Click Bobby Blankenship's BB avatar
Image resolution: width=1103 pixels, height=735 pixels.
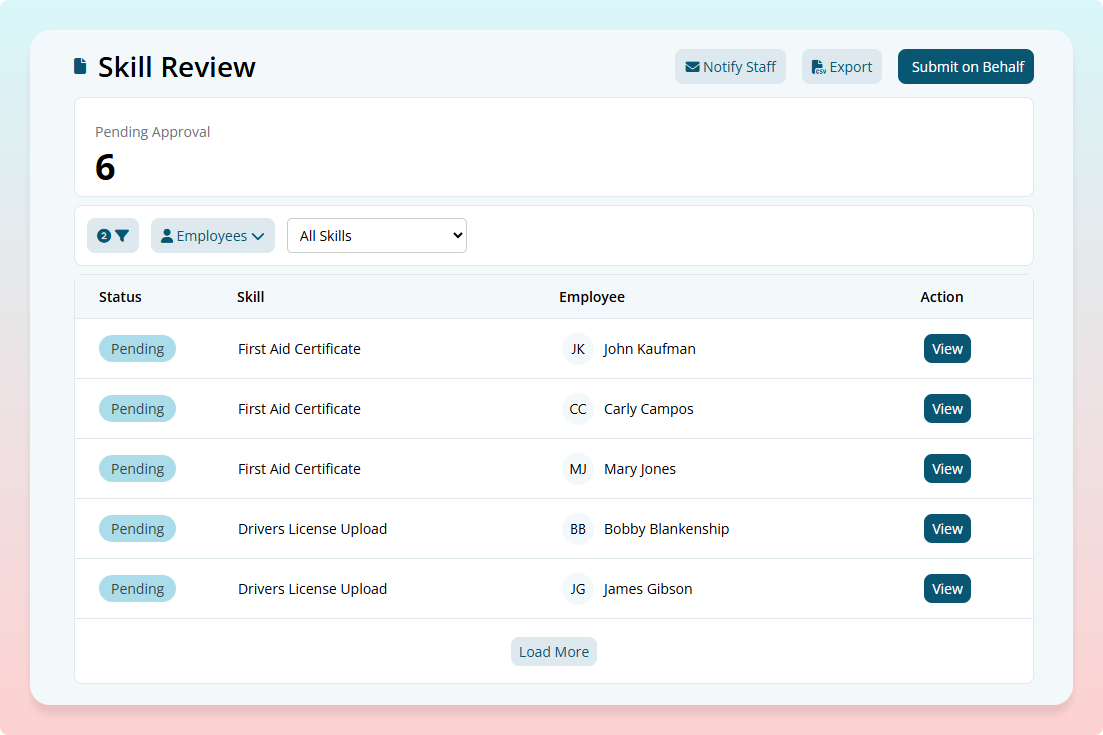click(577, 528)
